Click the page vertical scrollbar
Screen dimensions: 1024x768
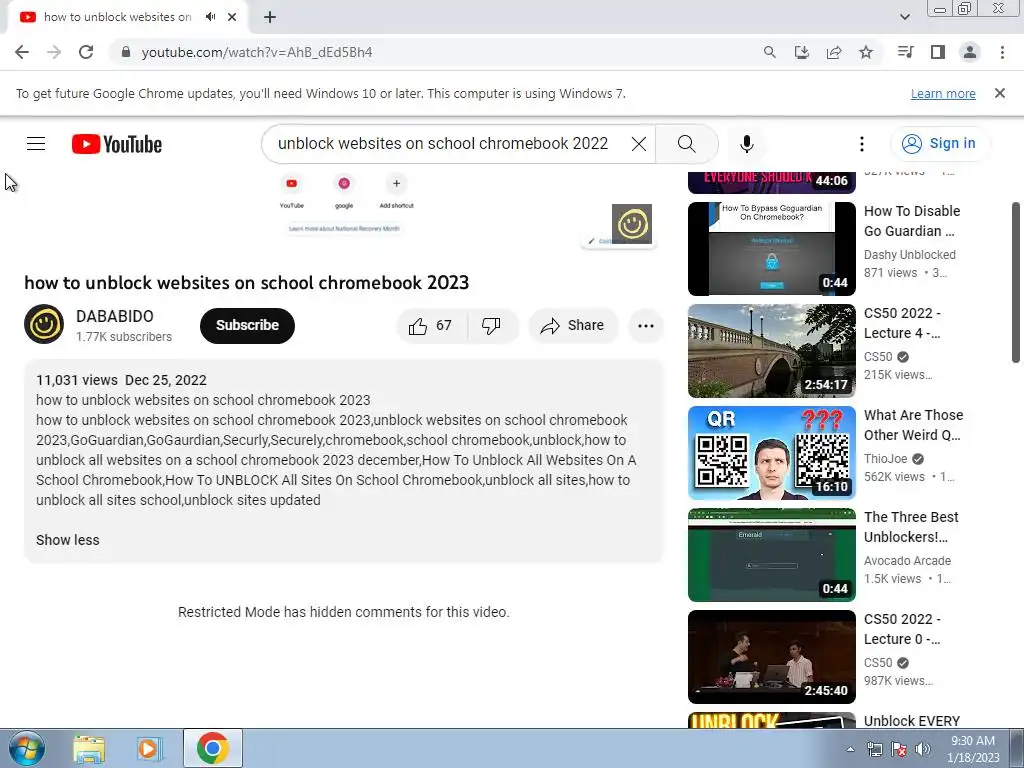tap(1016, 282)
